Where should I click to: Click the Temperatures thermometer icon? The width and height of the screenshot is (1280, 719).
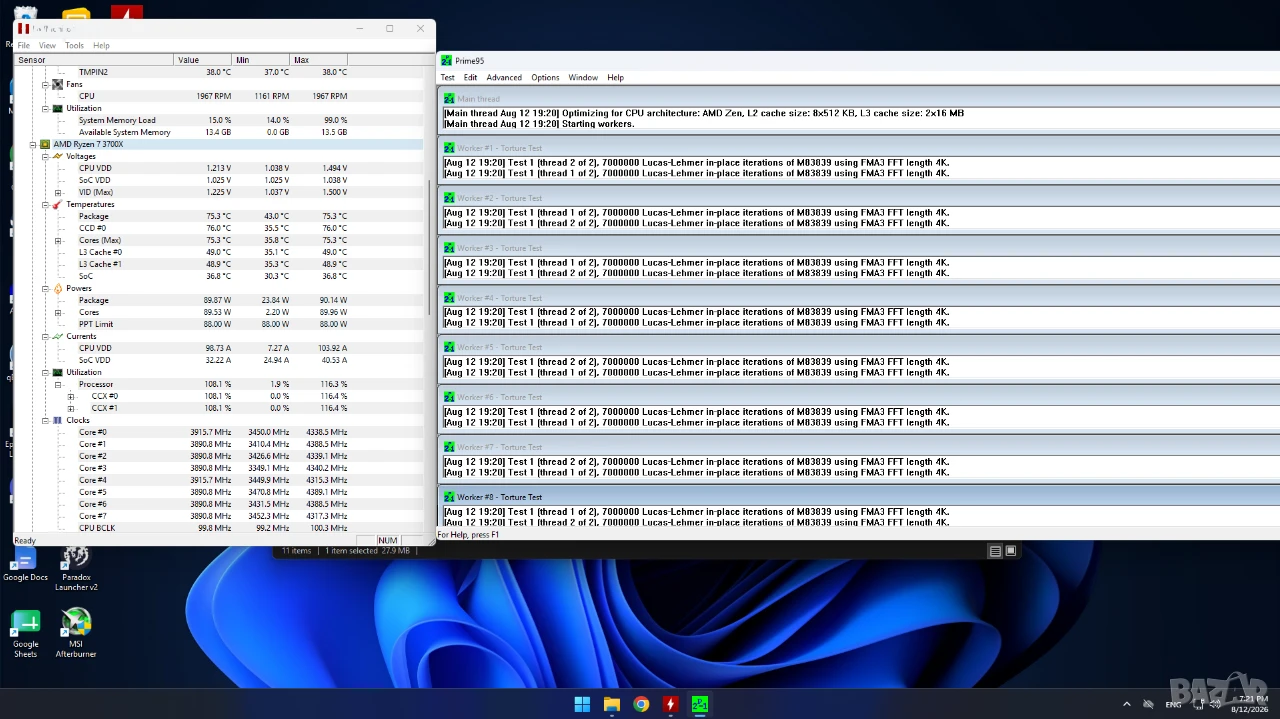point(58,204)
